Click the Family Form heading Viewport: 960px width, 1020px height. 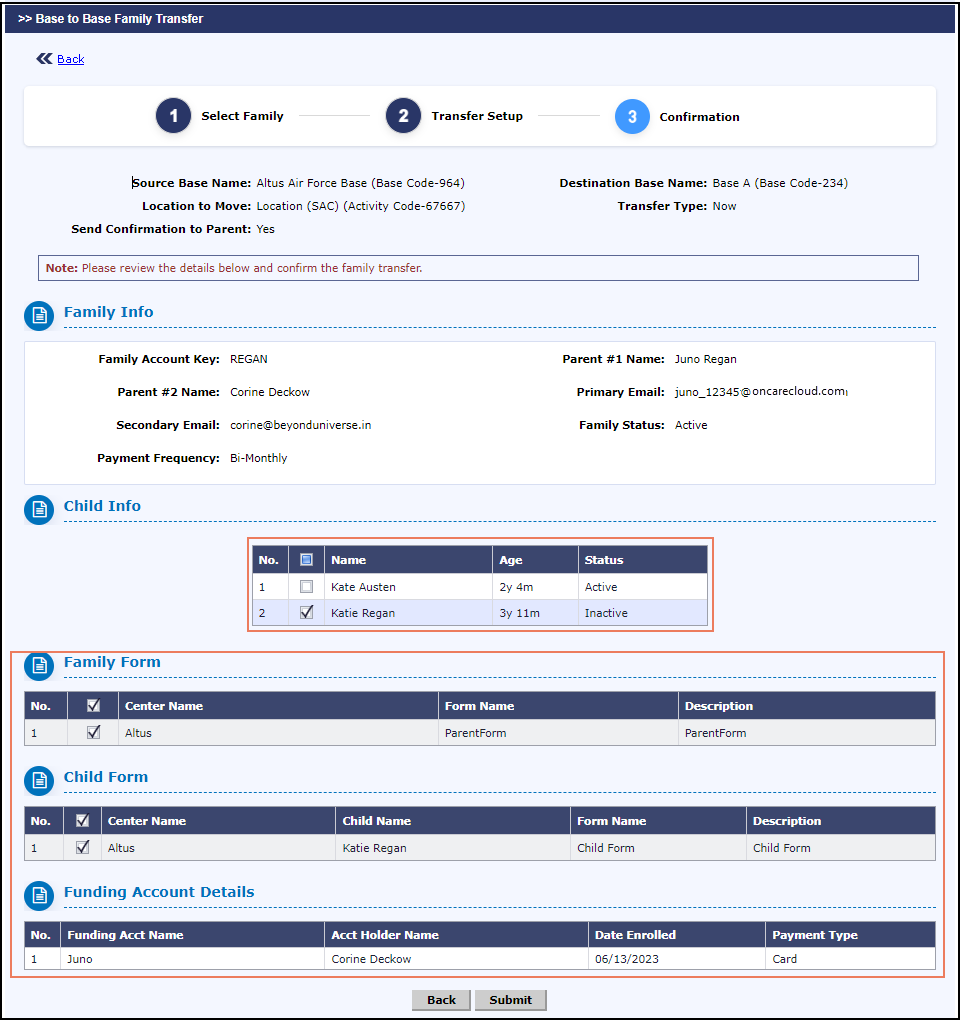click(x=112, y=662)
